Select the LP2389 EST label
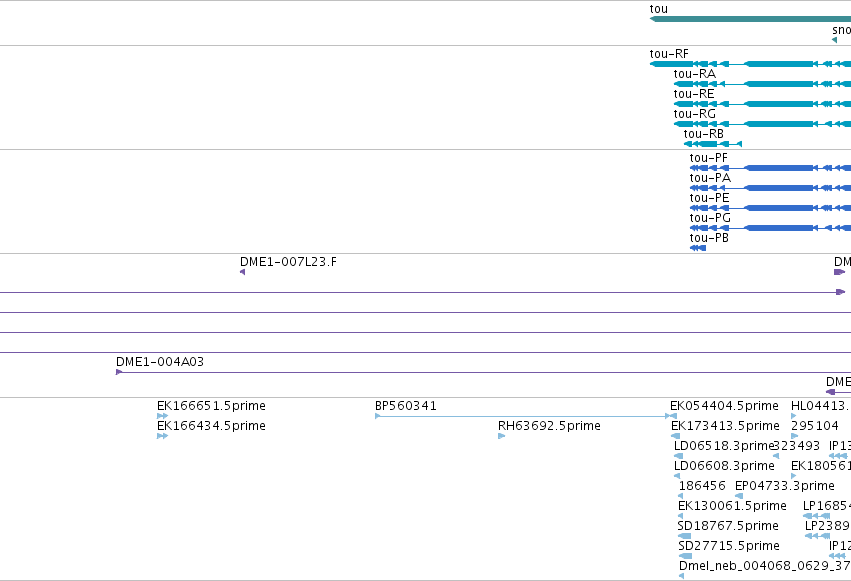The width and height of the screenshot is (851, 581). tap(828, 526)
